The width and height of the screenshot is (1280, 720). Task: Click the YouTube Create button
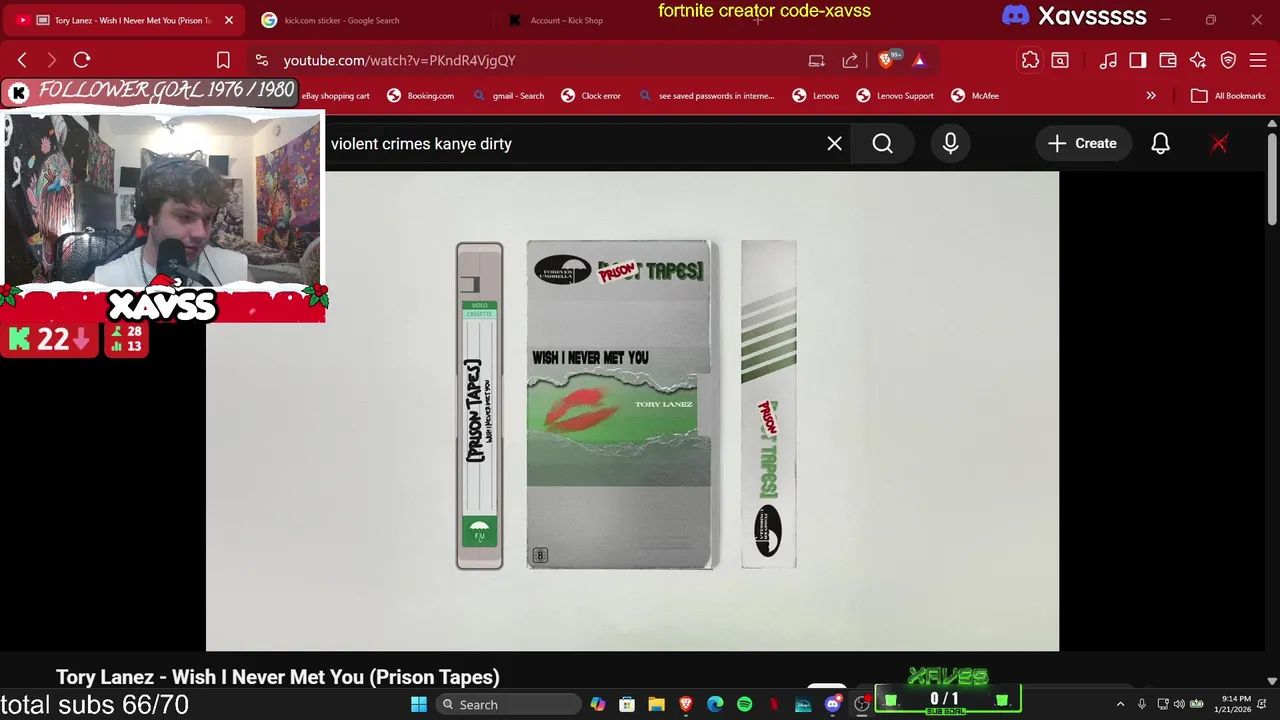tap(1082, 144)
